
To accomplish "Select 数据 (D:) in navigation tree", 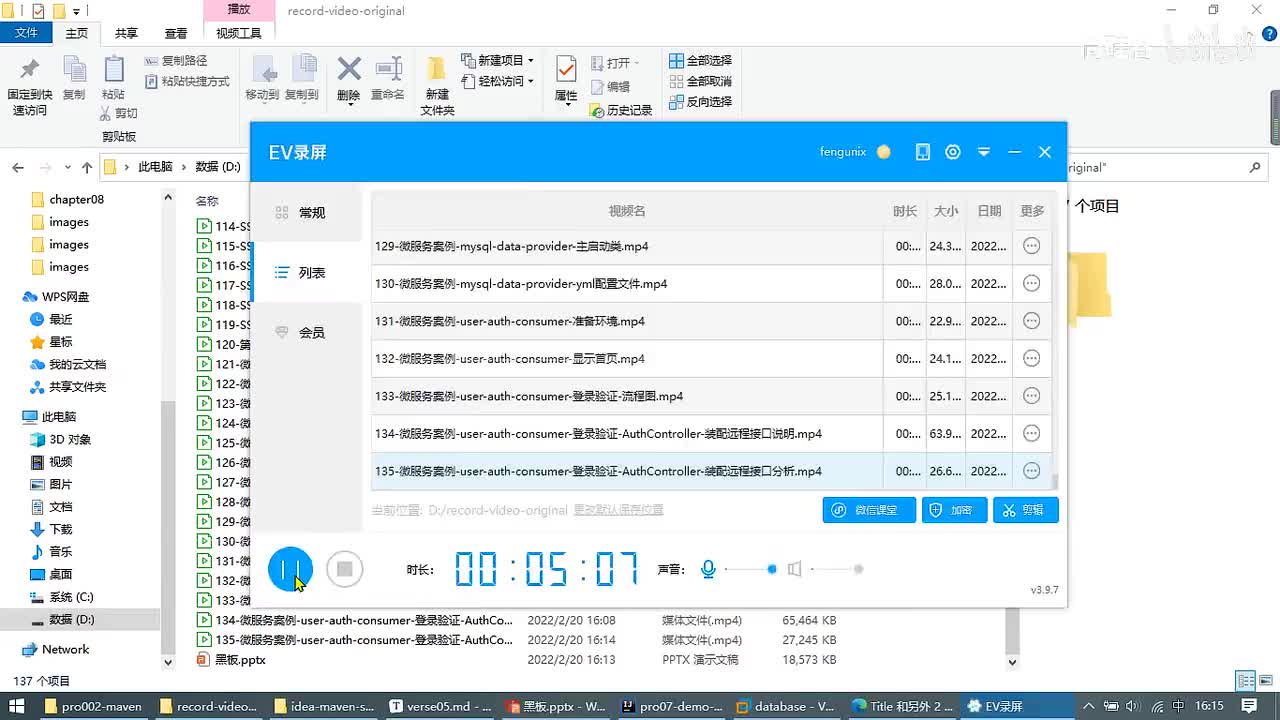I will pyautogui.click(x=72, y=620).
